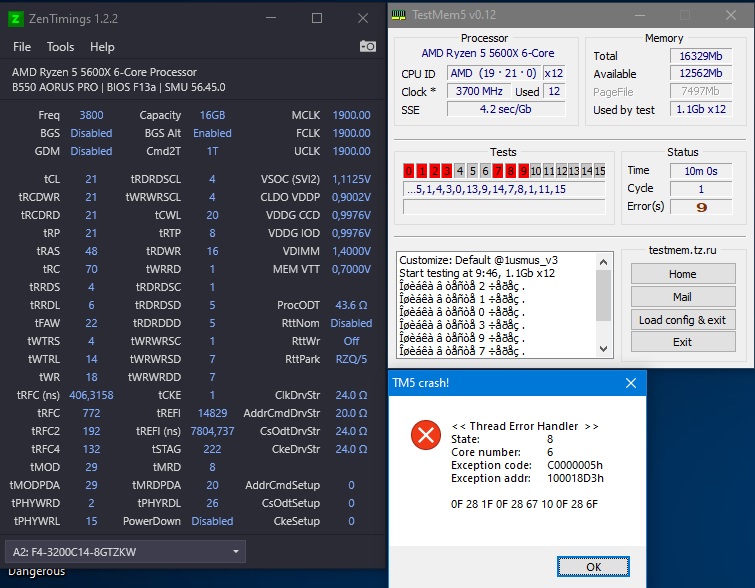Screen dimensions: 755x588
Task: Click the GDM Disabled value
Action: [x=91, y=151]
